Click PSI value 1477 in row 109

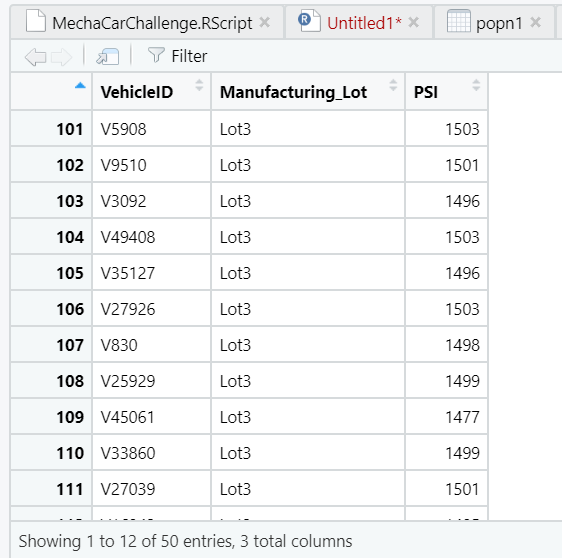coord(447,417)
